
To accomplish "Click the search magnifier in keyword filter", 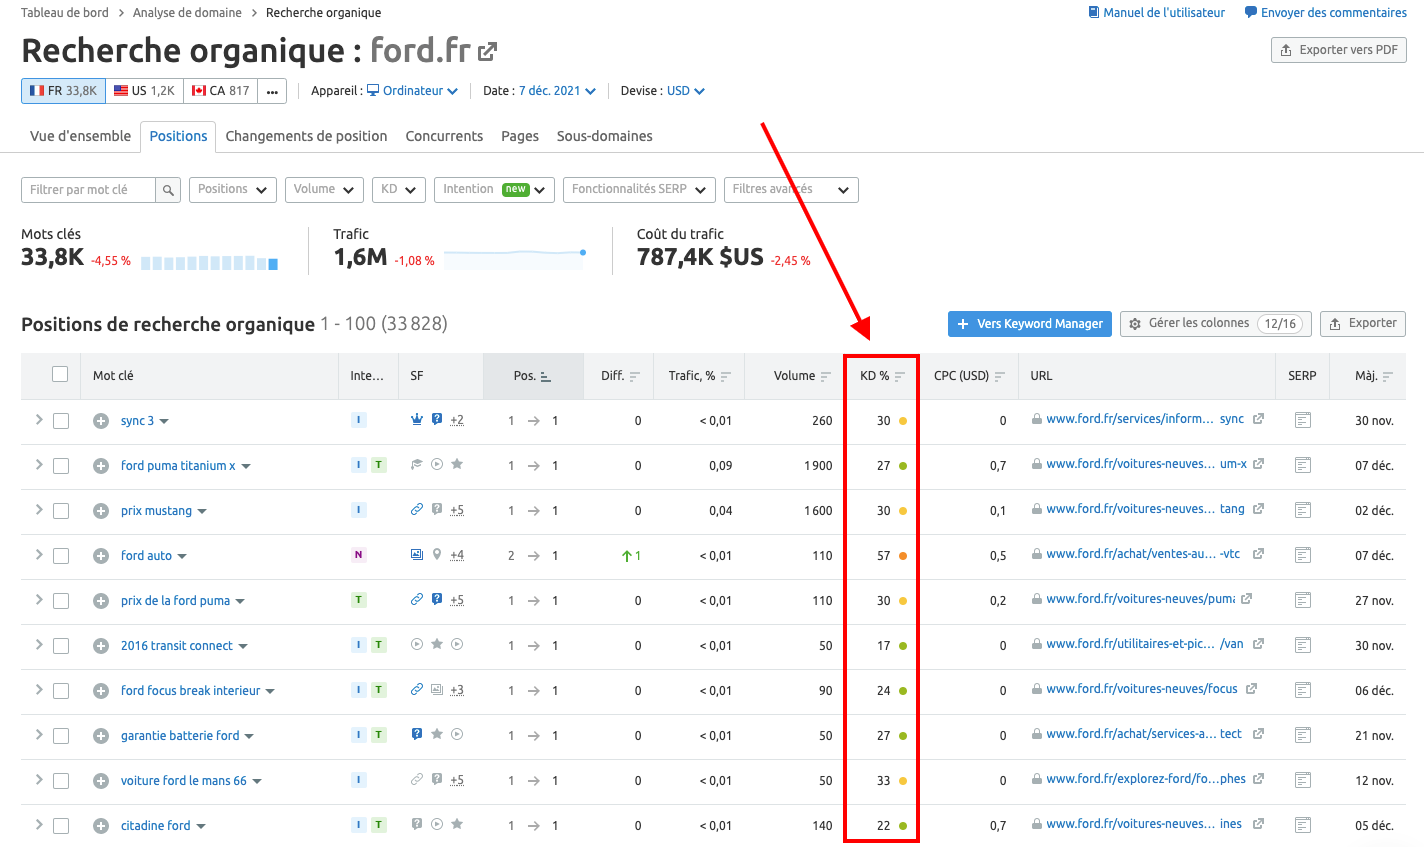I will (168, 190).
